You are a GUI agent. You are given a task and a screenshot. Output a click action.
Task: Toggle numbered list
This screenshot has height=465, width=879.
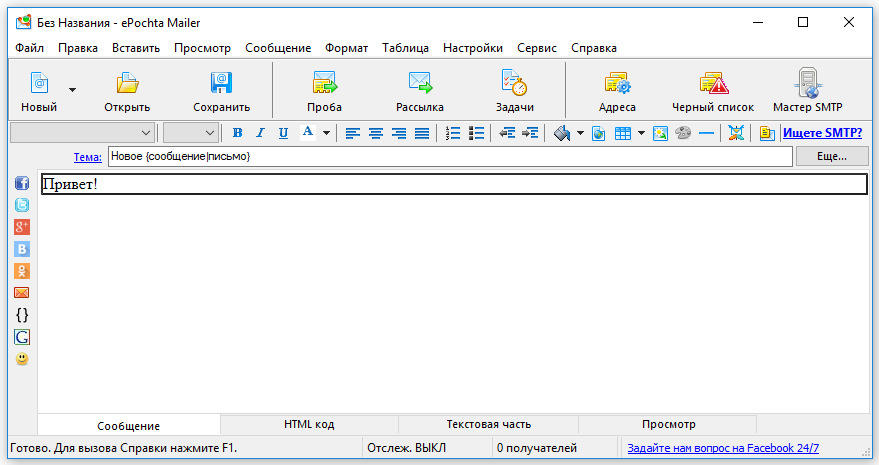453,133
